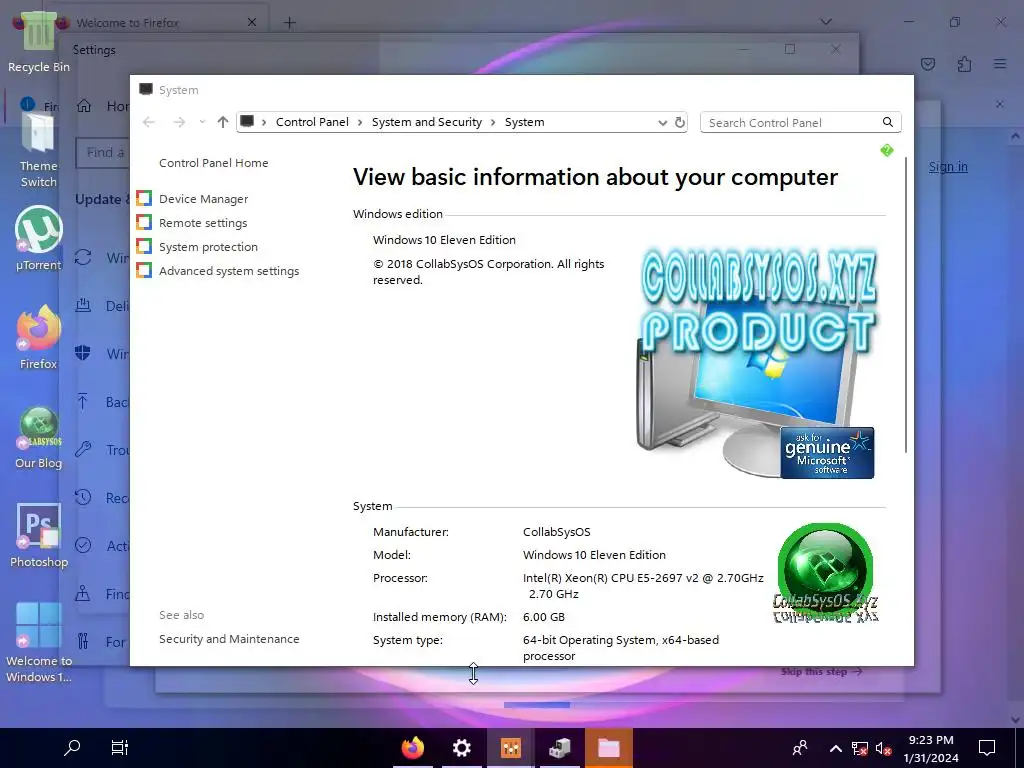This screenshot has width=1024, height=768.
Task: Click Find a setting search box
Action: [103, 152]
